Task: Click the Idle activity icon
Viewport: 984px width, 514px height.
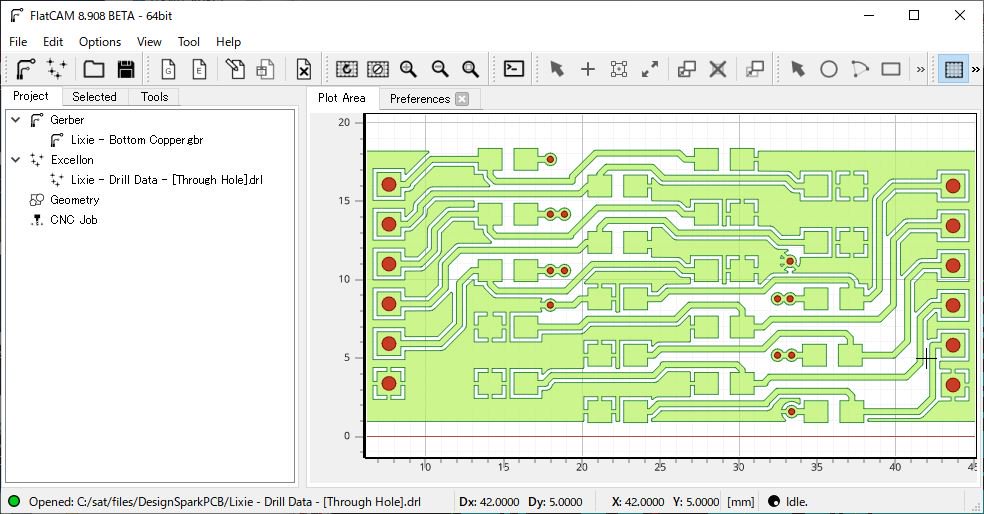Action: (774, 501)
